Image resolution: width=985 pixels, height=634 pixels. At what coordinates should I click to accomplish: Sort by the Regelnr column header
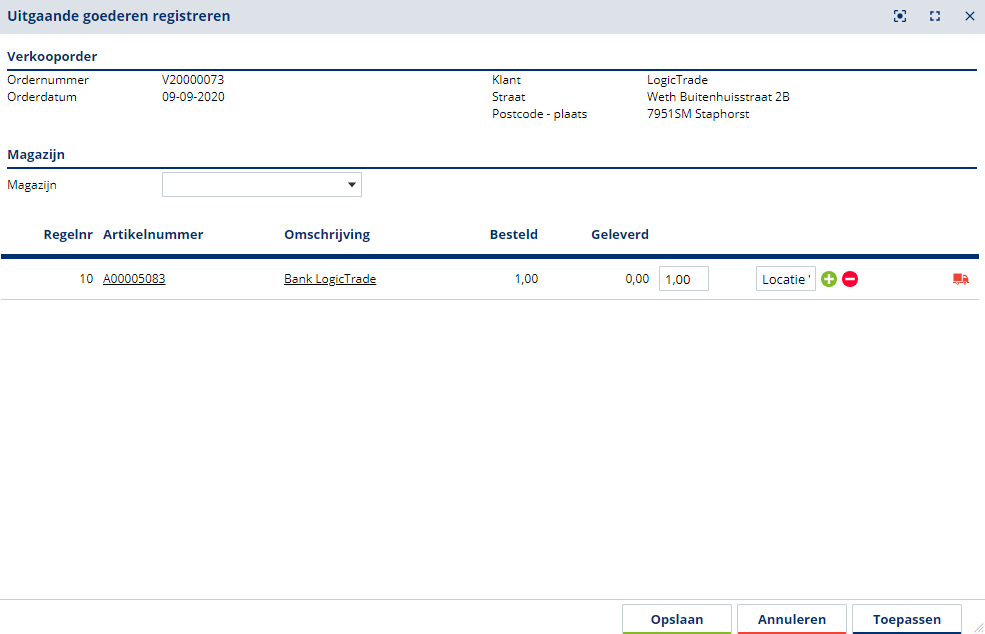click(x=68, y=235)
